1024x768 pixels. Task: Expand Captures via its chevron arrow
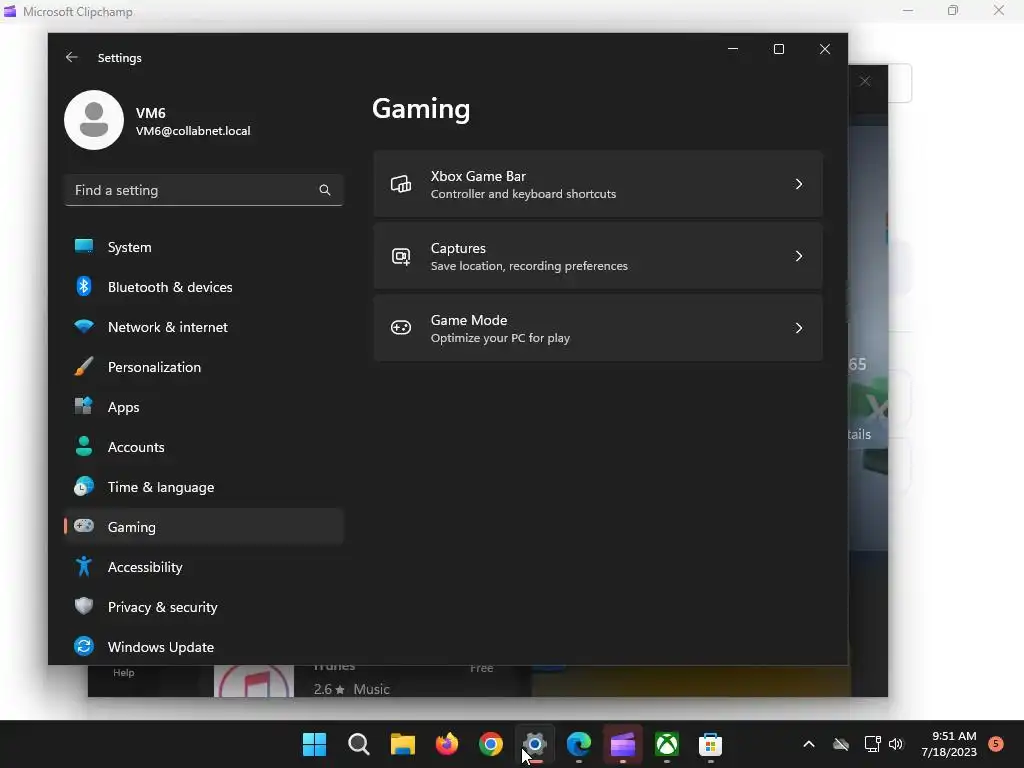tap(799, 256)
